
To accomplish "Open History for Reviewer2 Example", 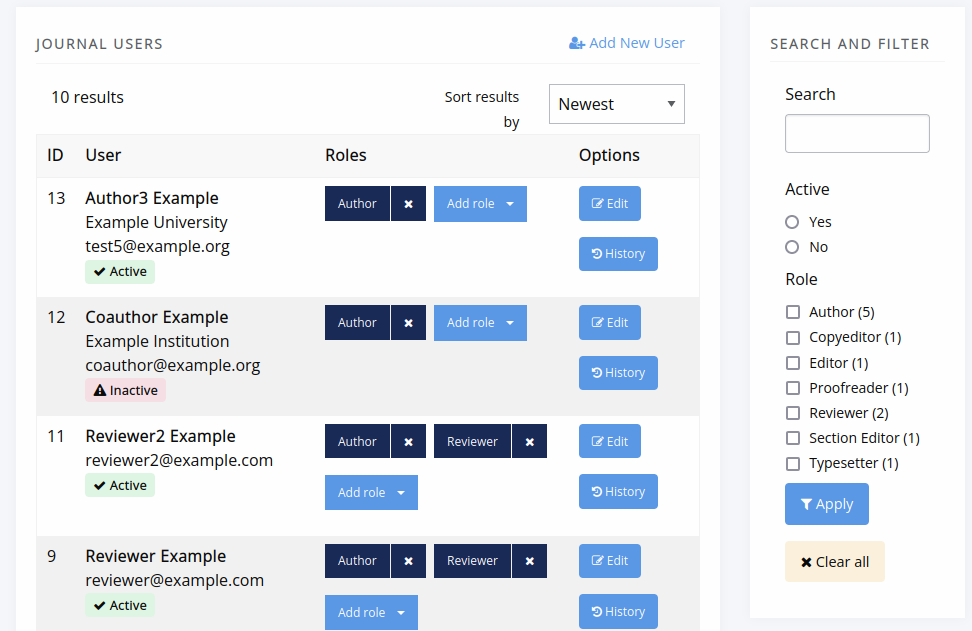I will 618,492.
